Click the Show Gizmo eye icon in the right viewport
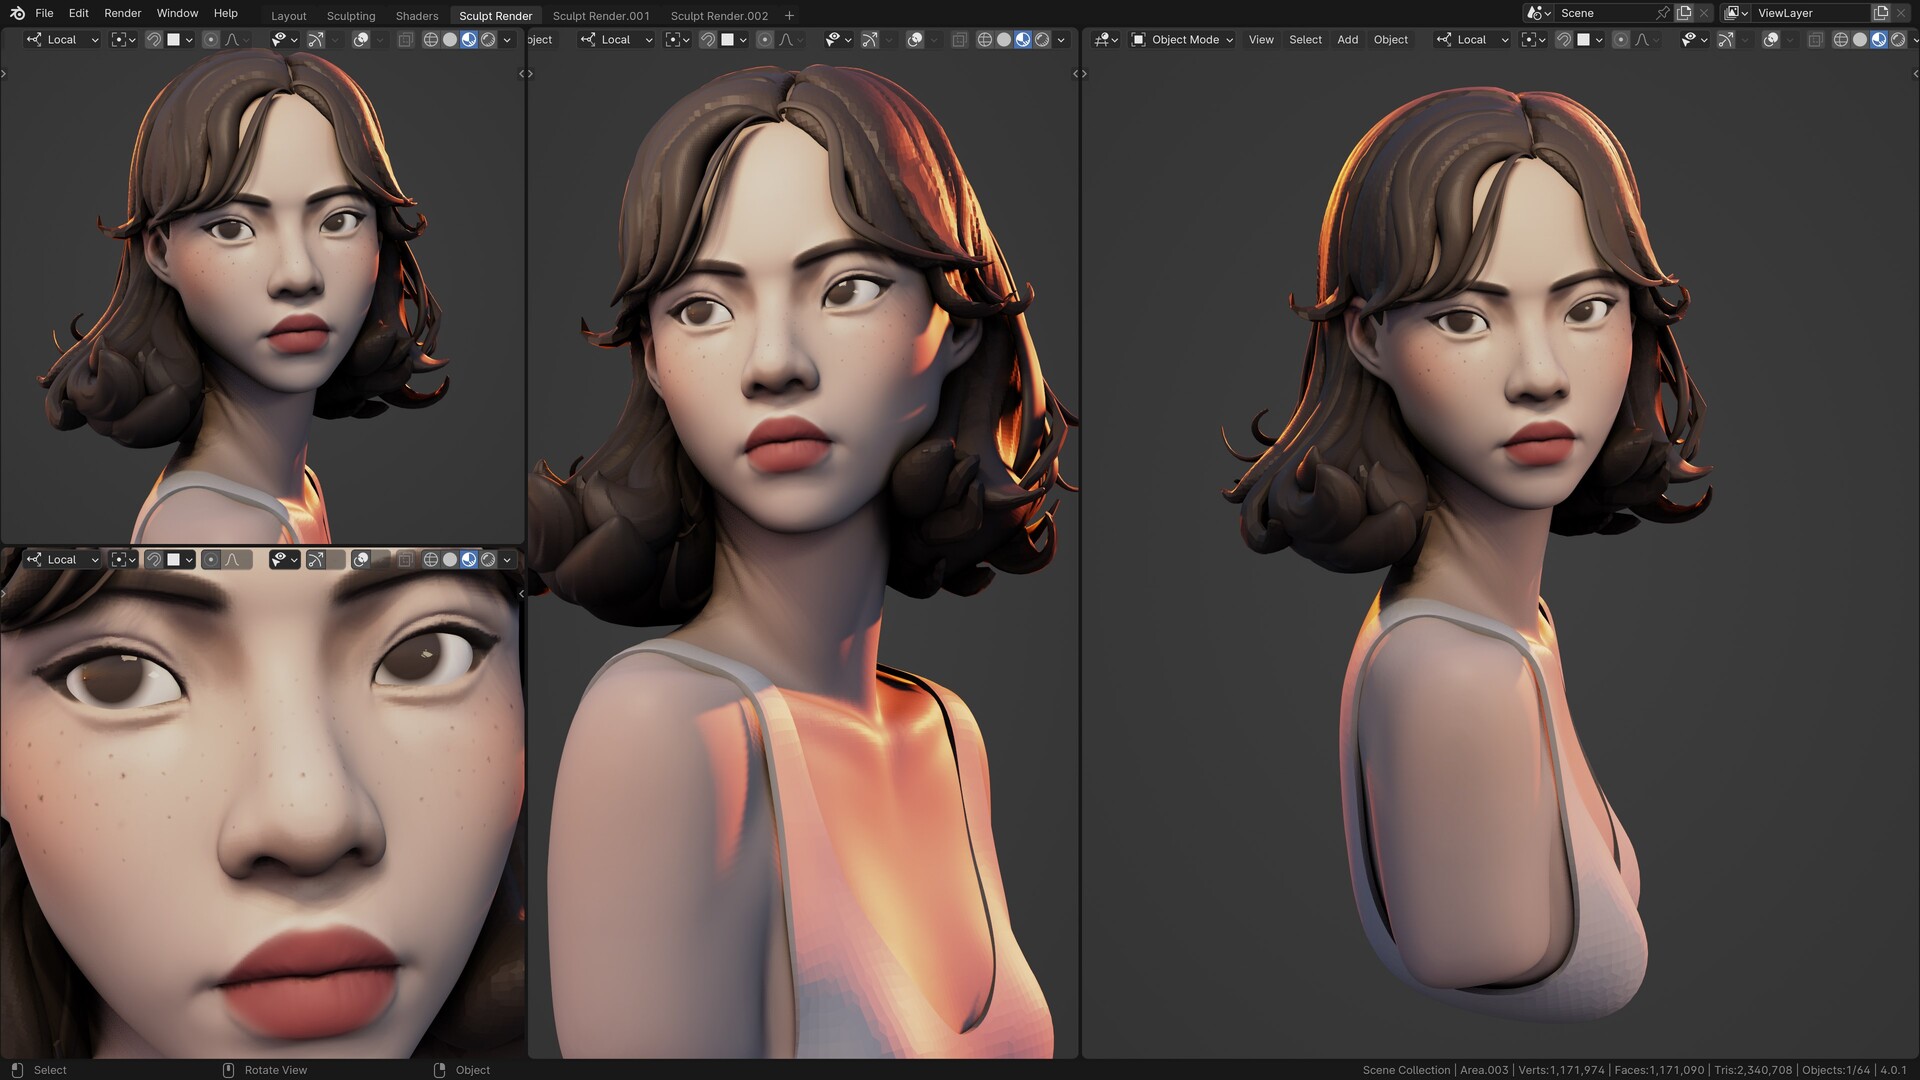The width and height of the screenshot is (1920, 1080). pos(1690,39)
